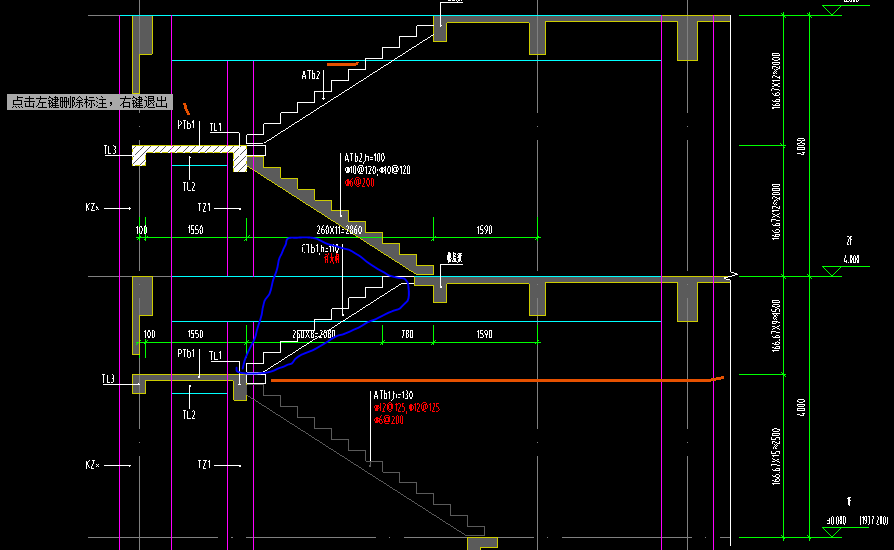Click red 'φ6@200' under ATb2,h=100
Screen dimensions: 894x550
[x=359, y=182]
